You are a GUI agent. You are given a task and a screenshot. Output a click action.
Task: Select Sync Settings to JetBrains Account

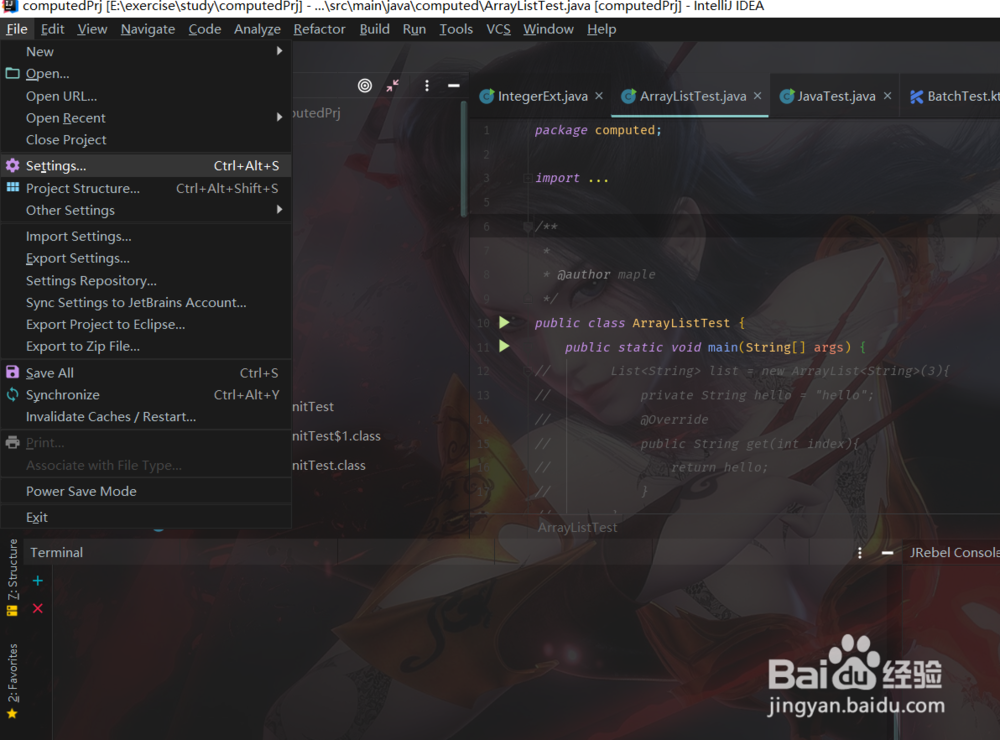point(146,302)
